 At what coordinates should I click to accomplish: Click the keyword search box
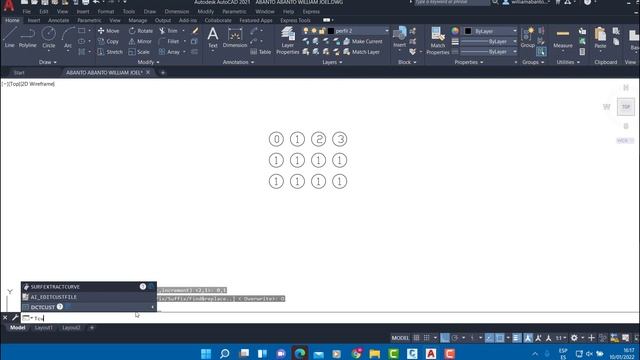click(452, 2)
